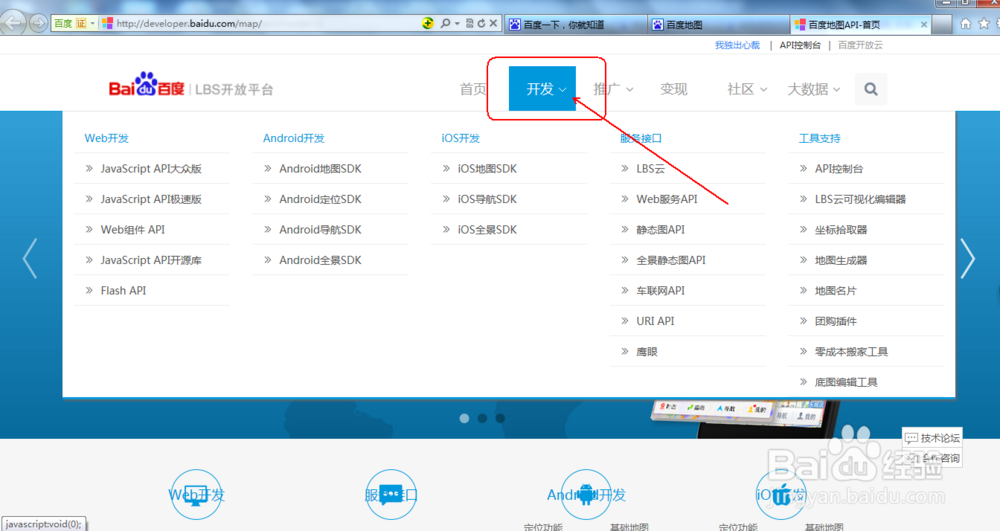The height and width of the screenshot is (531, 1000).
Task: Click the address bar search magnifier icon
Action: (x=445, y=24)
